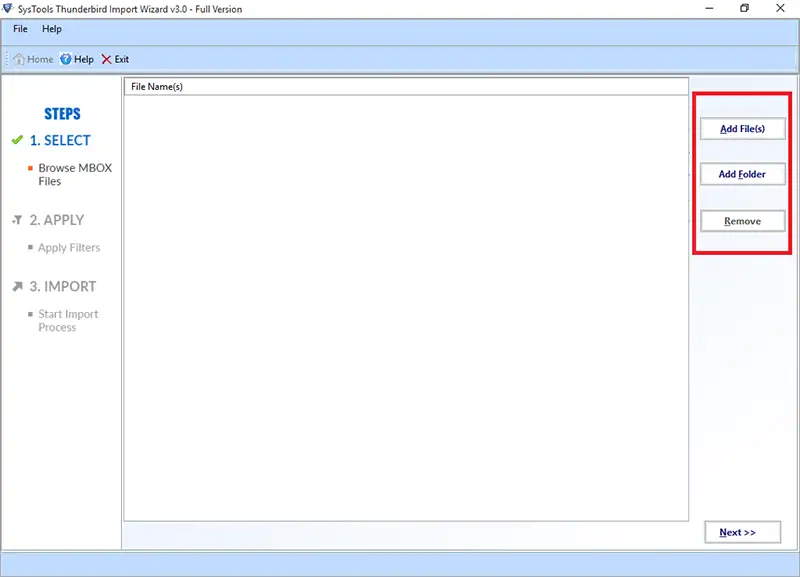Open the File menu
800x577 pixels.
[x=20, y=29]
